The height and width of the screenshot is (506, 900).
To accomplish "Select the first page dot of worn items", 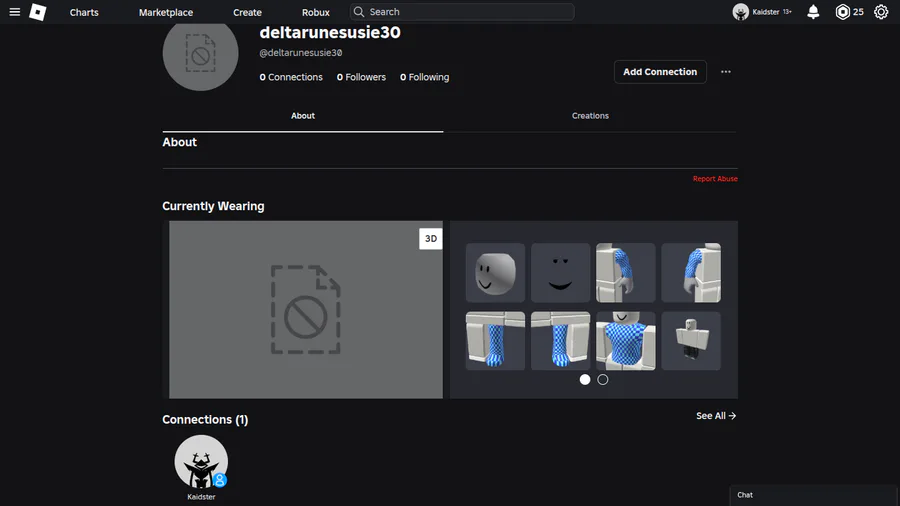I will pos(585,380).
